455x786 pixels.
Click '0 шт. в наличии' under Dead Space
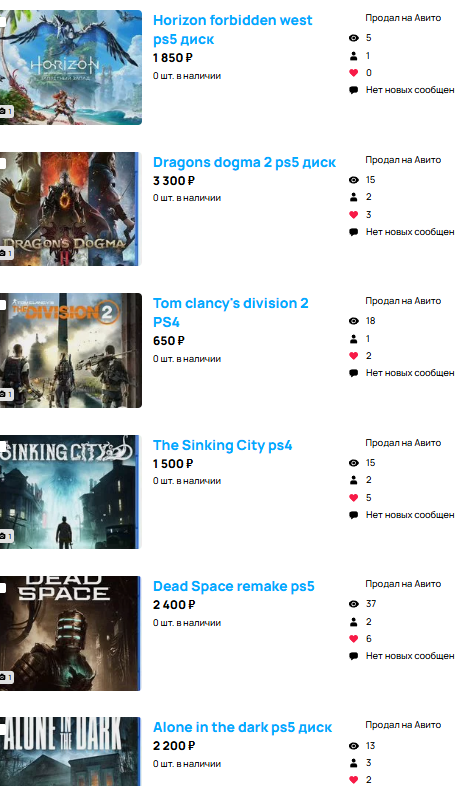(x=187, y=623)
